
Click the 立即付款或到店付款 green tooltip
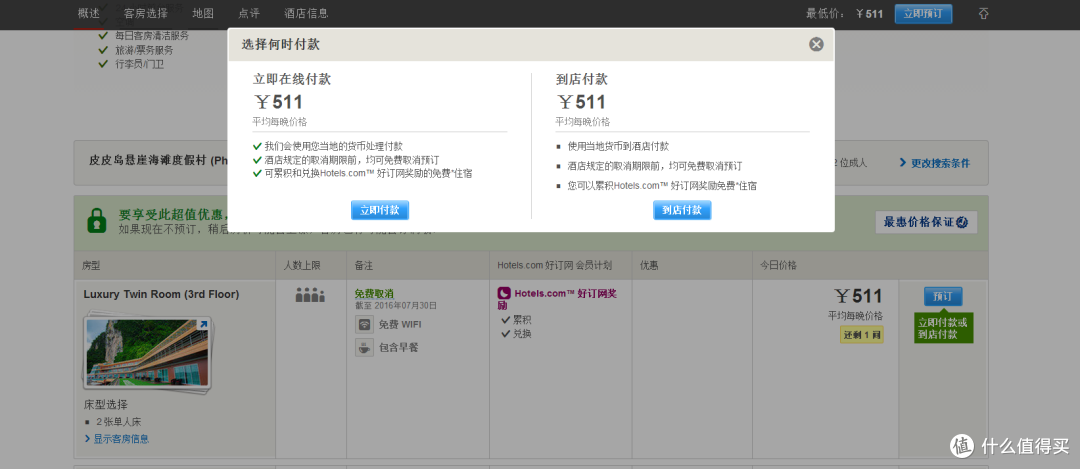943,329
